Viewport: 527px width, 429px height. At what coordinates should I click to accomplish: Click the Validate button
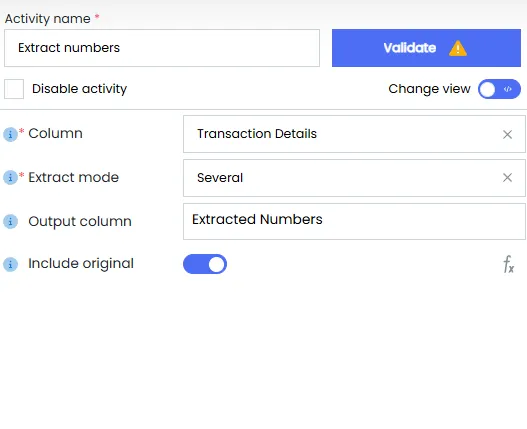point(426,48)
